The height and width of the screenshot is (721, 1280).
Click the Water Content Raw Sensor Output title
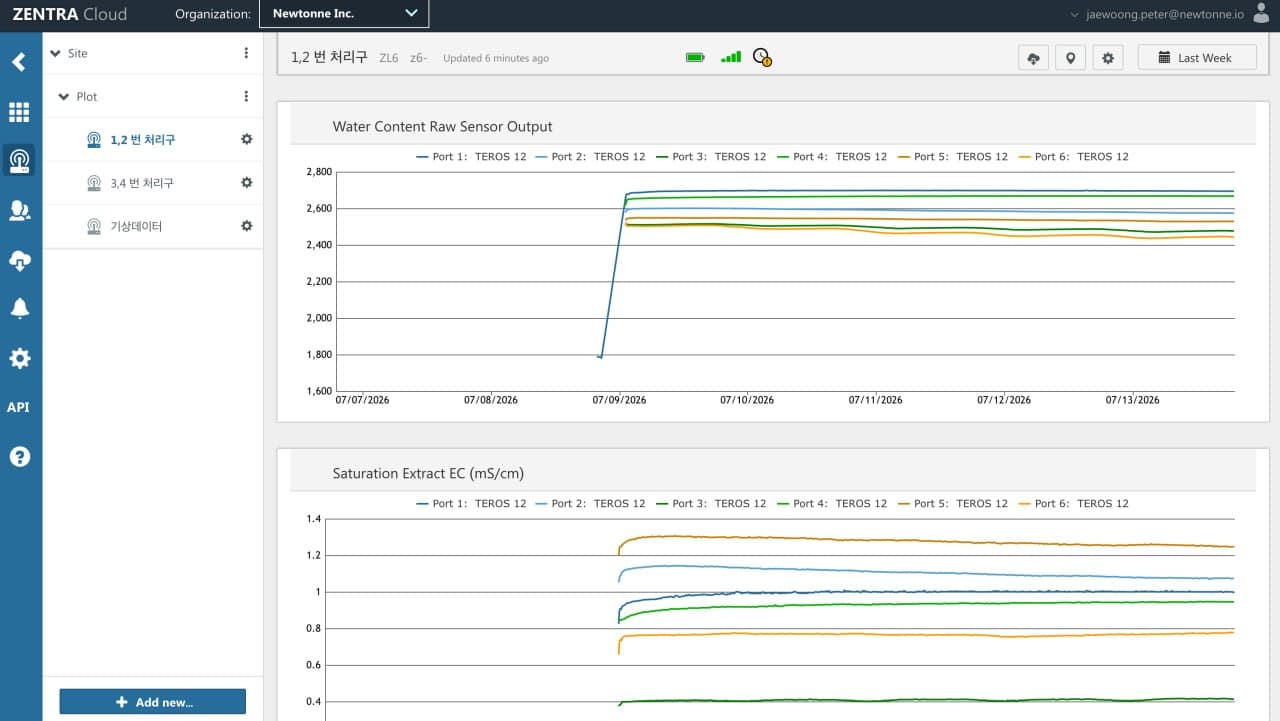click(442, 127)
